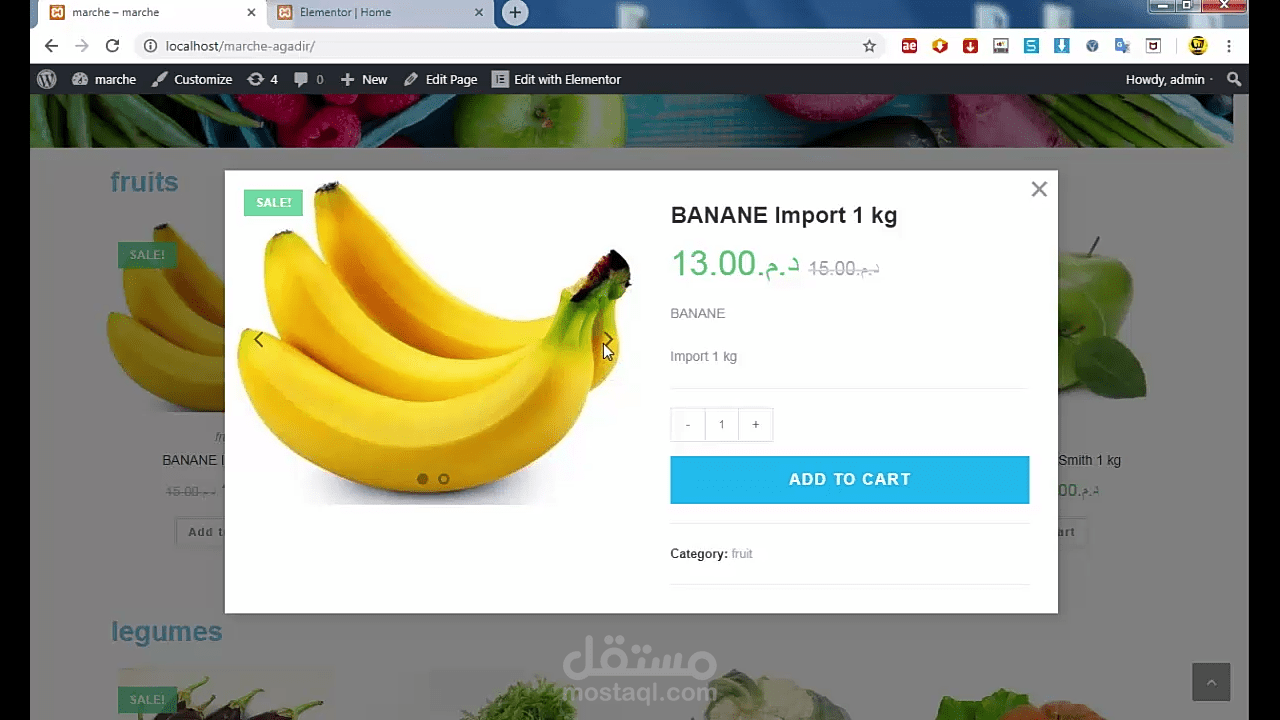Click the admin bar search icon

1234,79
